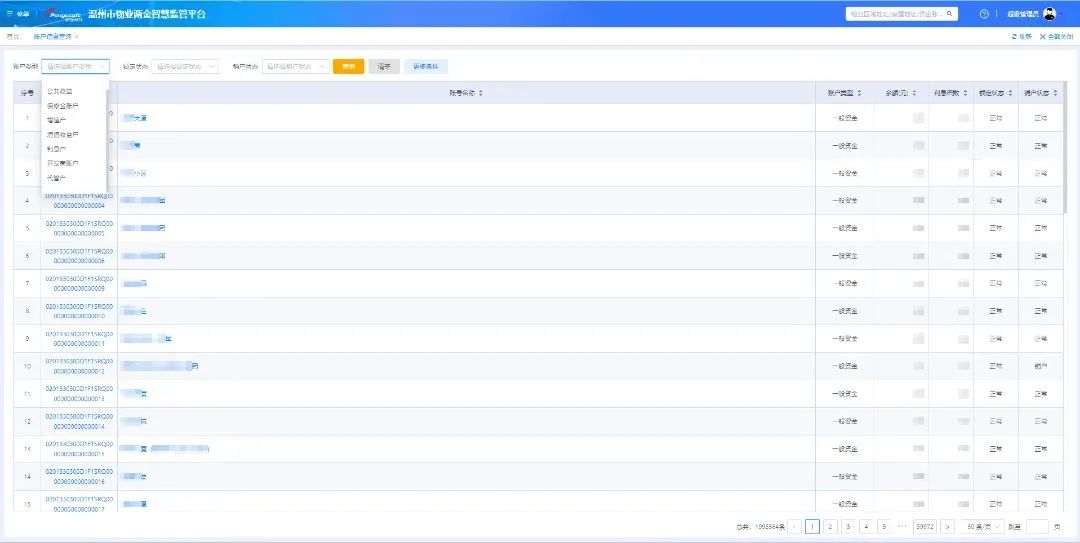The image size is (1080, 543).
Task: Close the account info tab via its X
Action: click(76, 36)
